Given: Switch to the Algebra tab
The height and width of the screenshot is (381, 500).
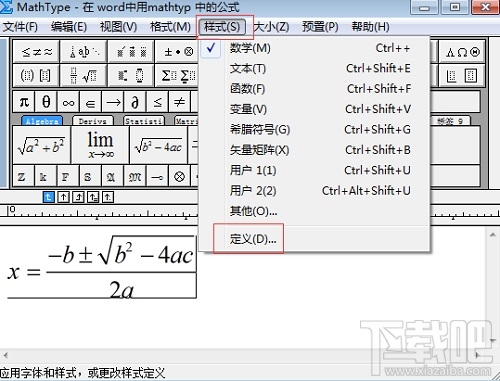Looking at the screenshot, I should 42,121.
